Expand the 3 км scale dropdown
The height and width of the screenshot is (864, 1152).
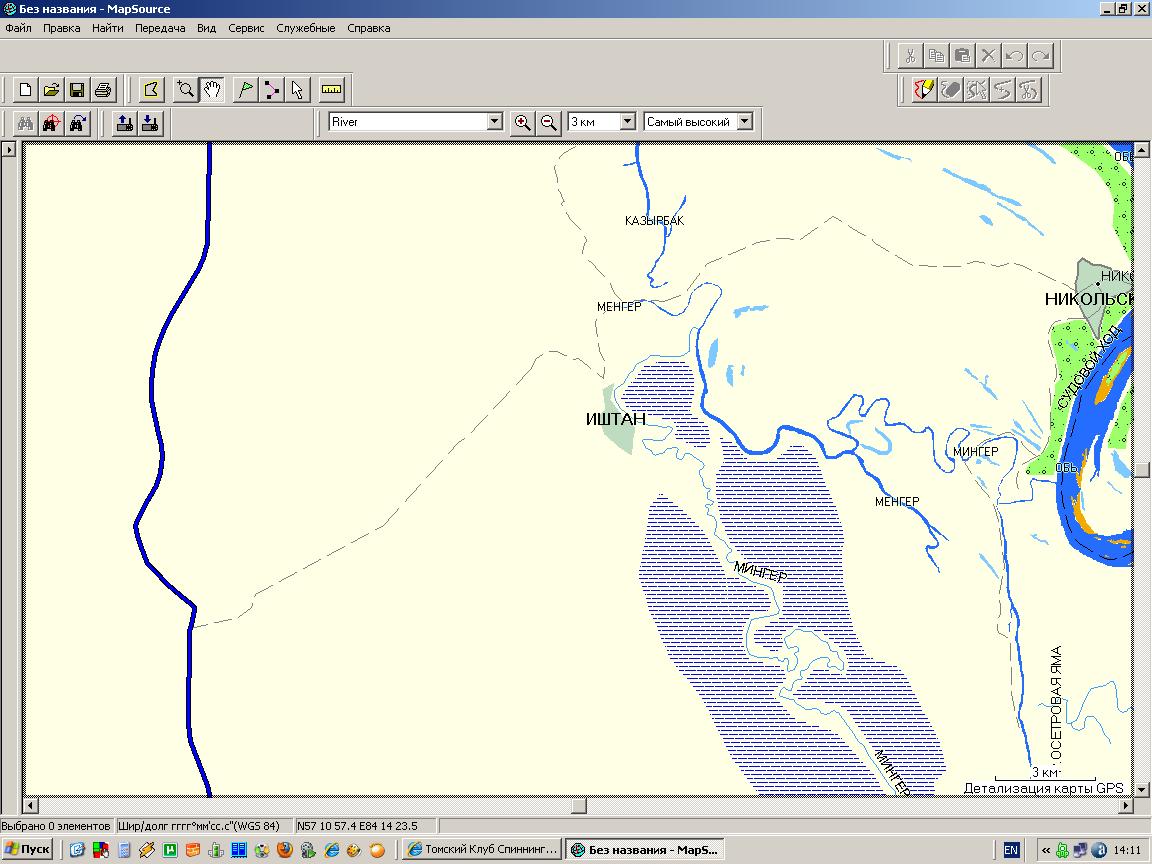pyautogui.click(x=628, y=122)
